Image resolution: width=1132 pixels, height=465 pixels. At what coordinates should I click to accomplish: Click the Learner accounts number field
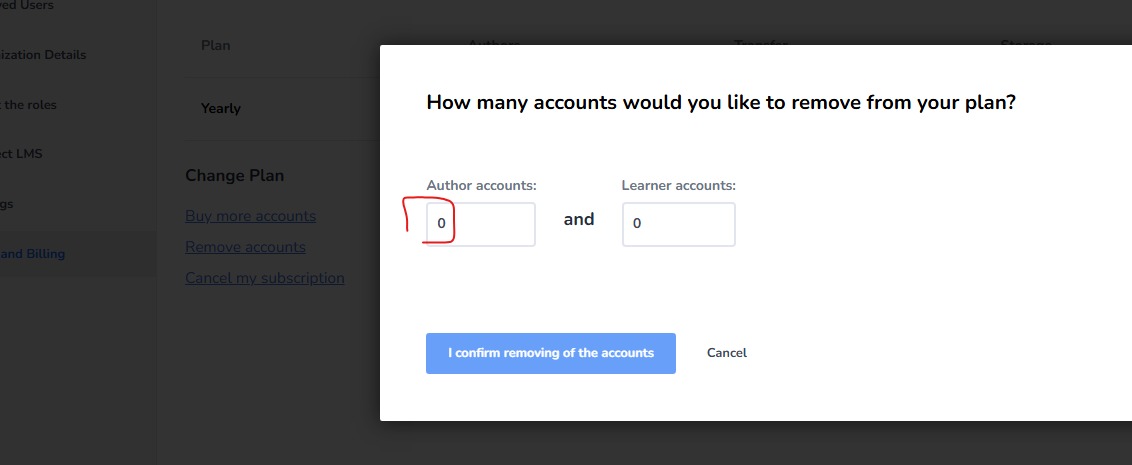679,224
